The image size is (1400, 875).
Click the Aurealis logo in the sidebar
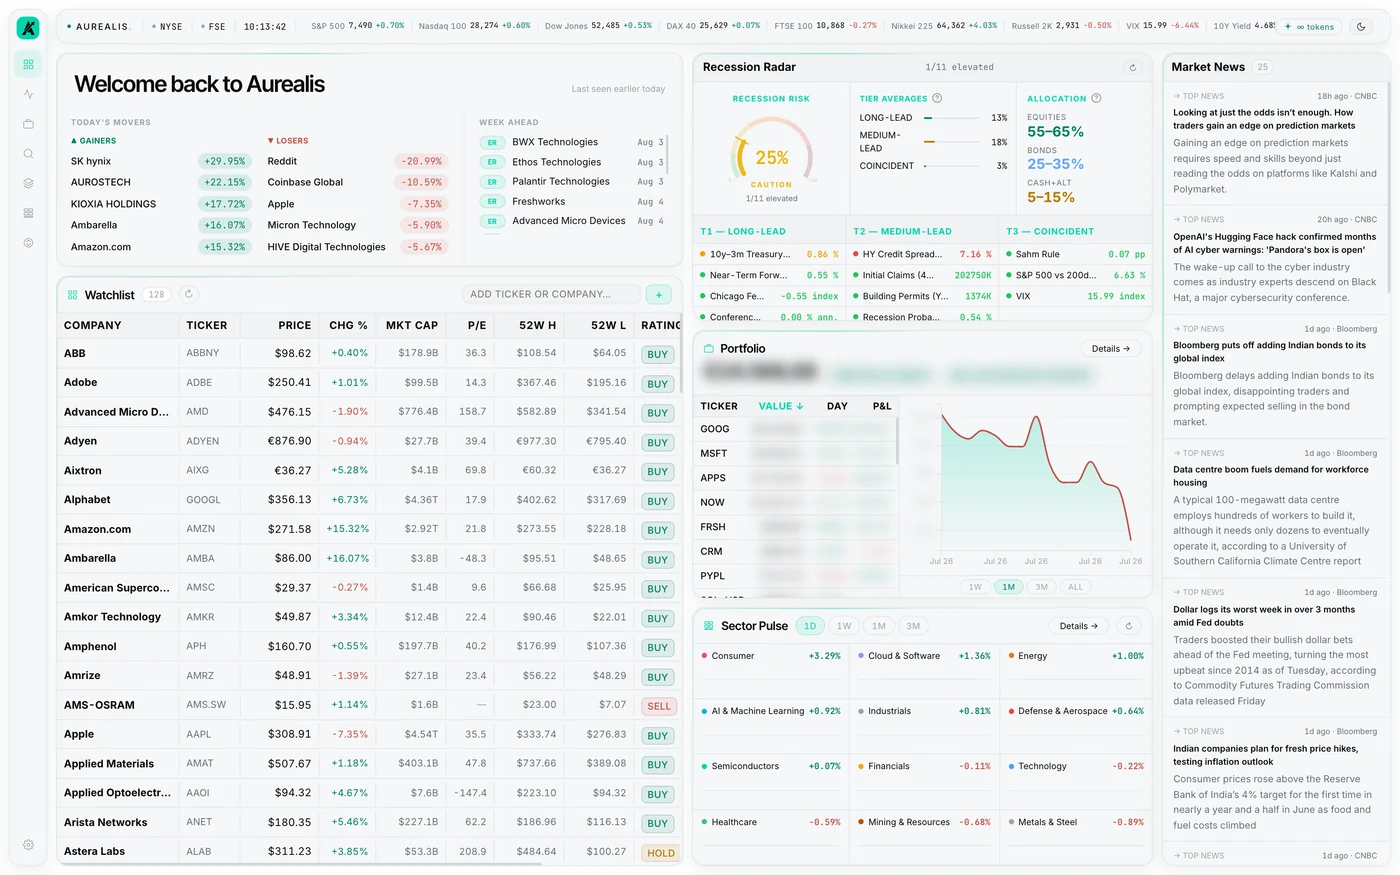(28, 28)
